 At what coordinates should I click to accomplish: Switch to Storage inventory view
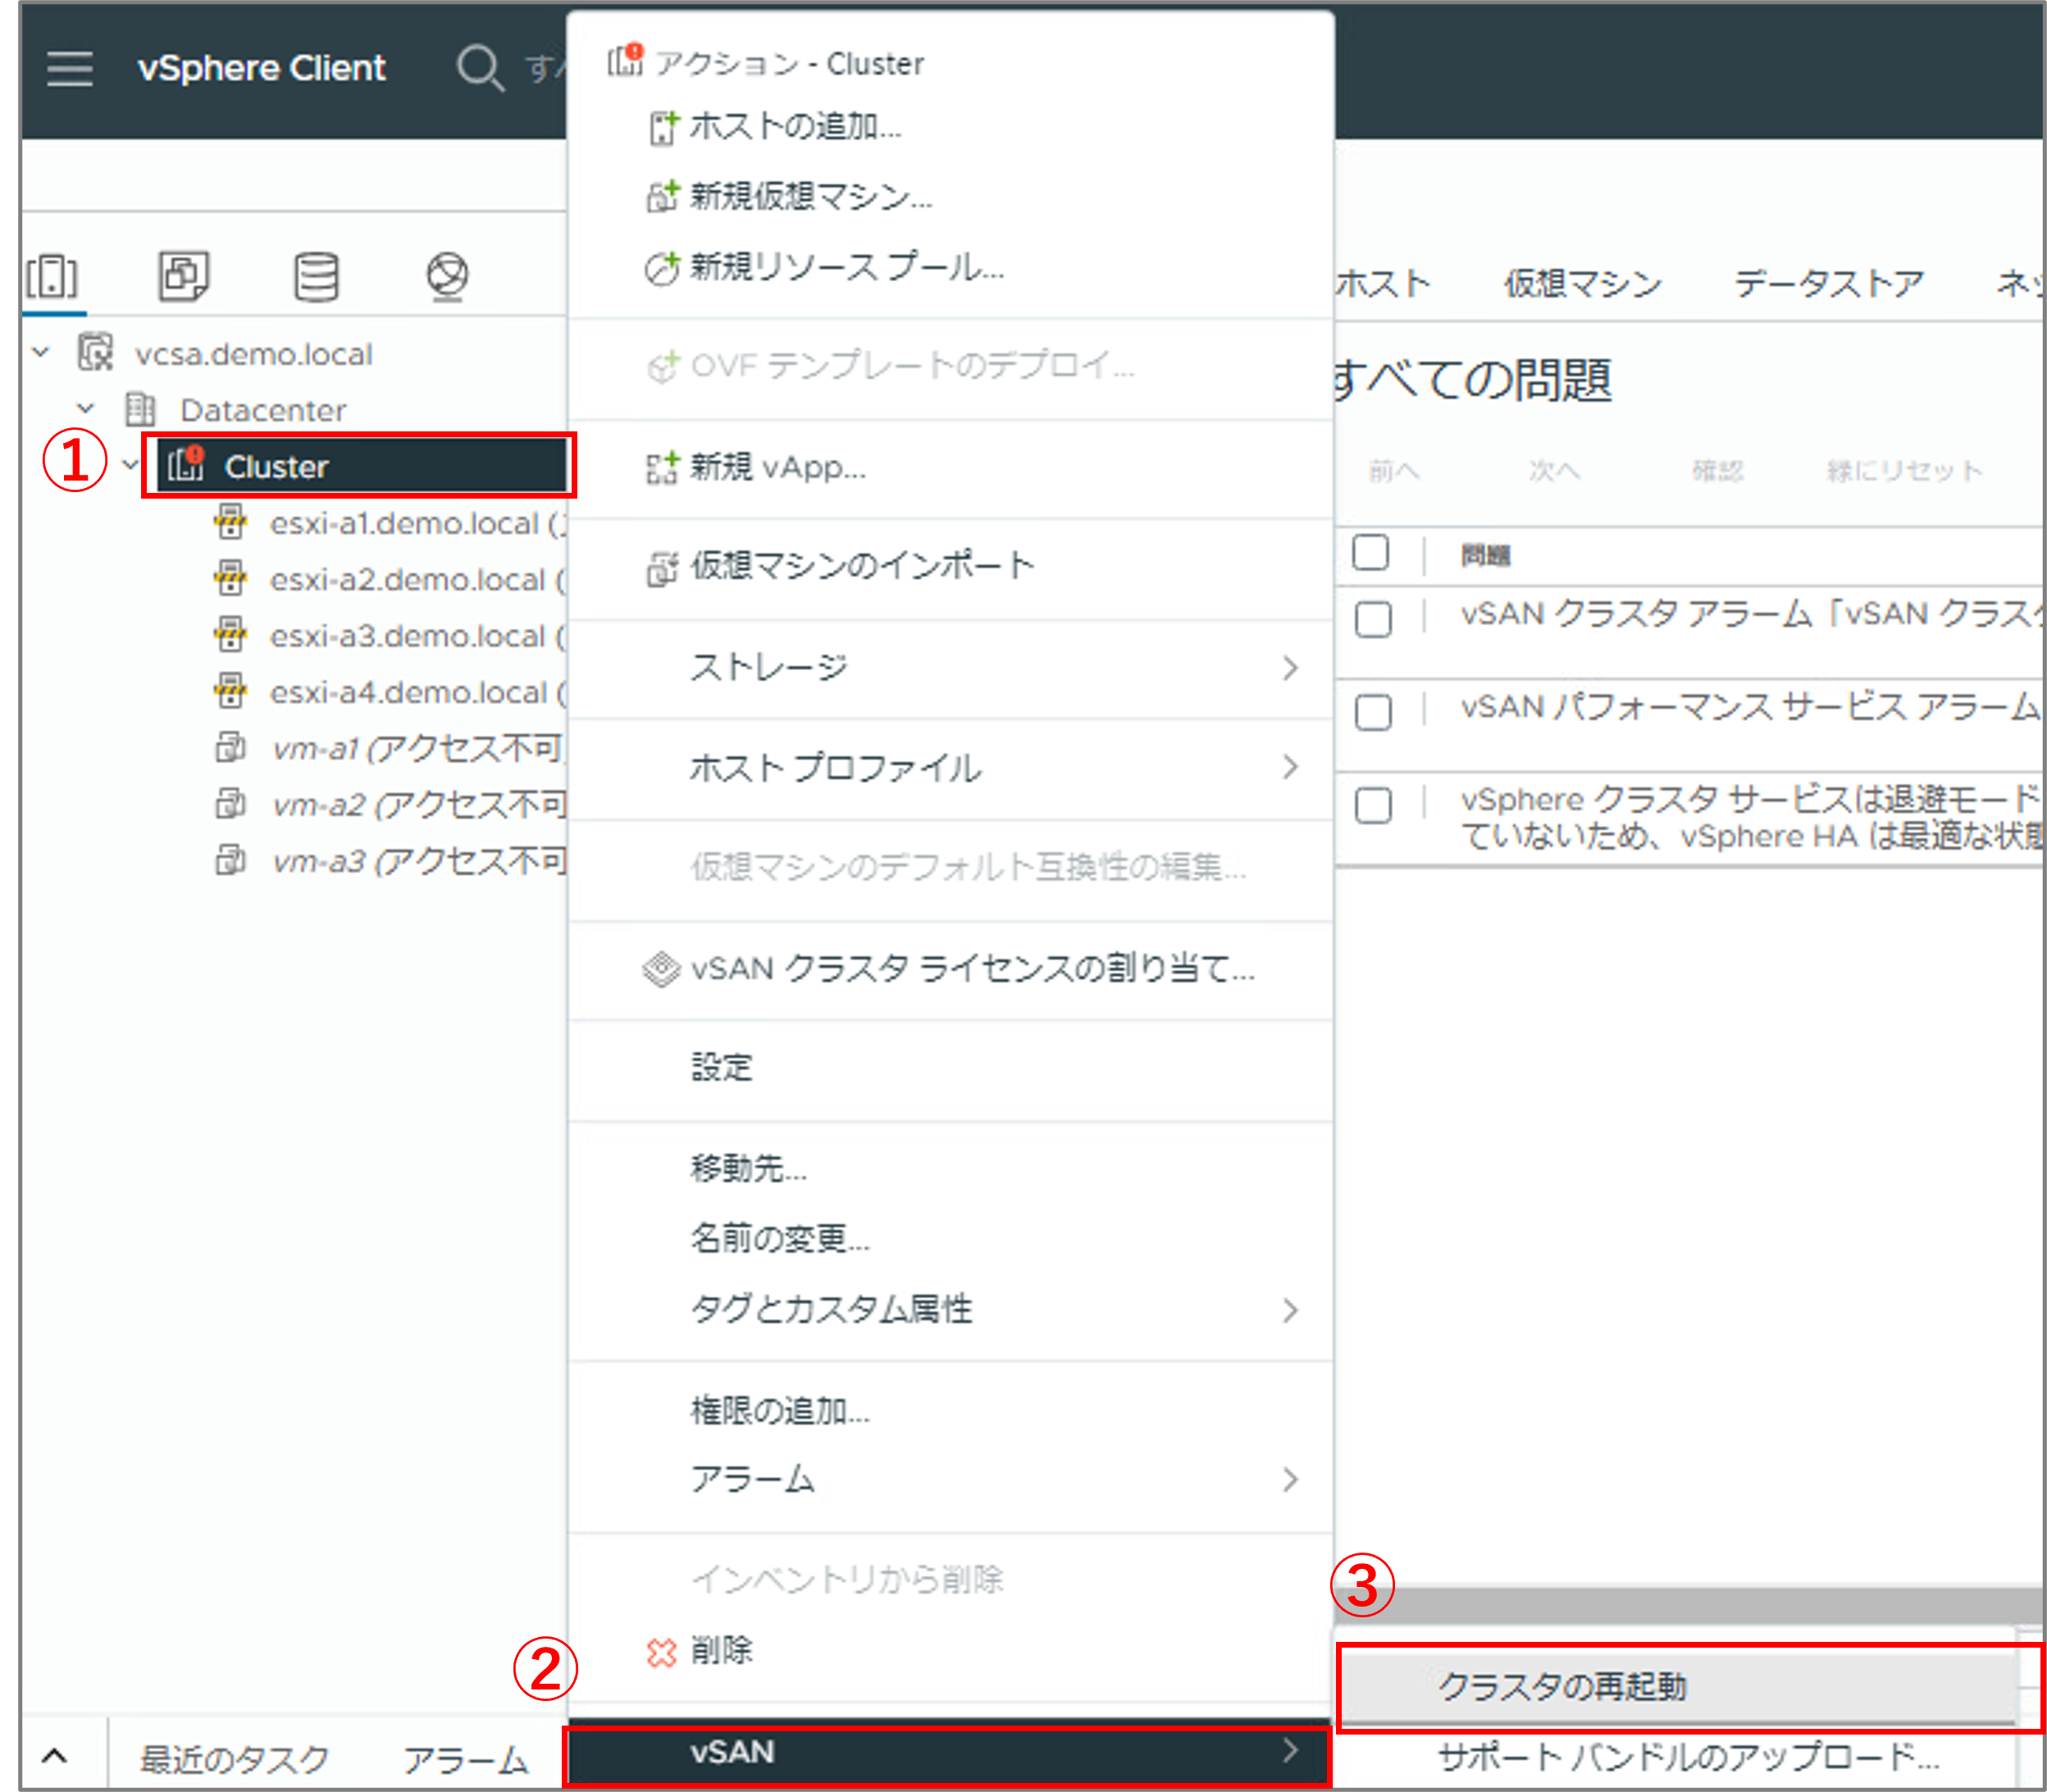pyautogui.click(x=316, y=276)
